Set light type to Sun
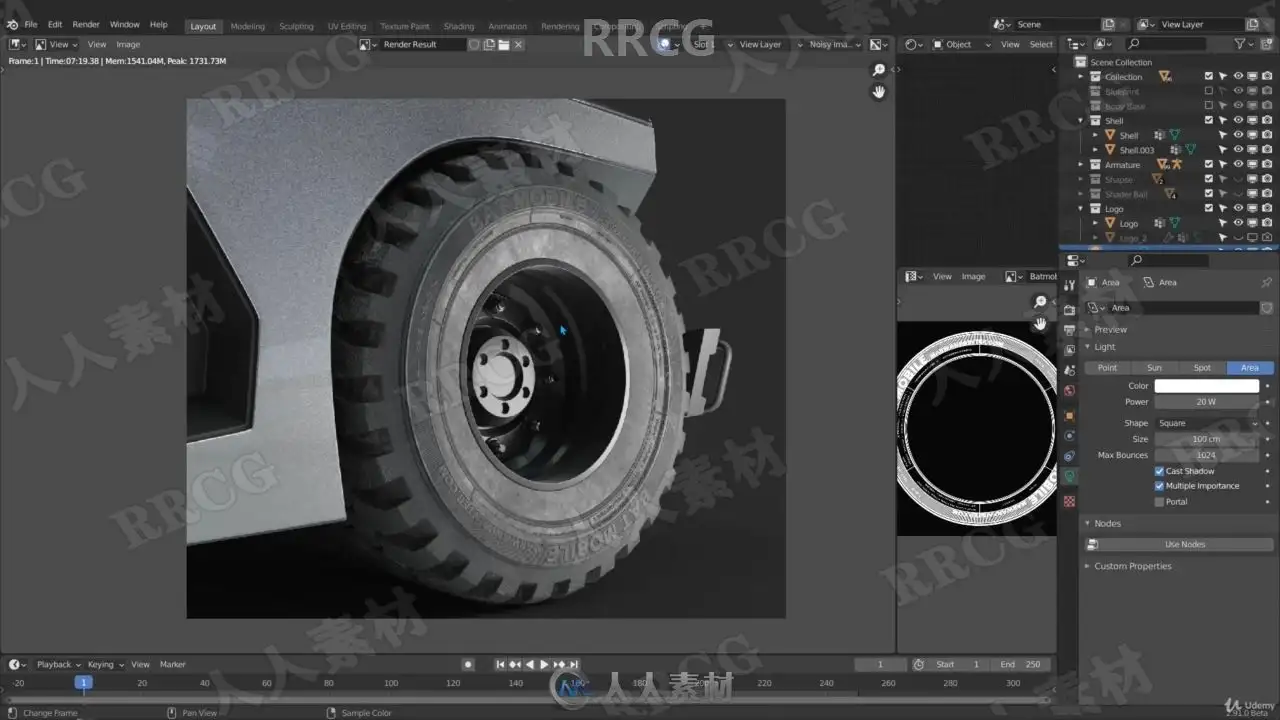The width and height of the screenshot is (1280, 720). point(1155,368)
